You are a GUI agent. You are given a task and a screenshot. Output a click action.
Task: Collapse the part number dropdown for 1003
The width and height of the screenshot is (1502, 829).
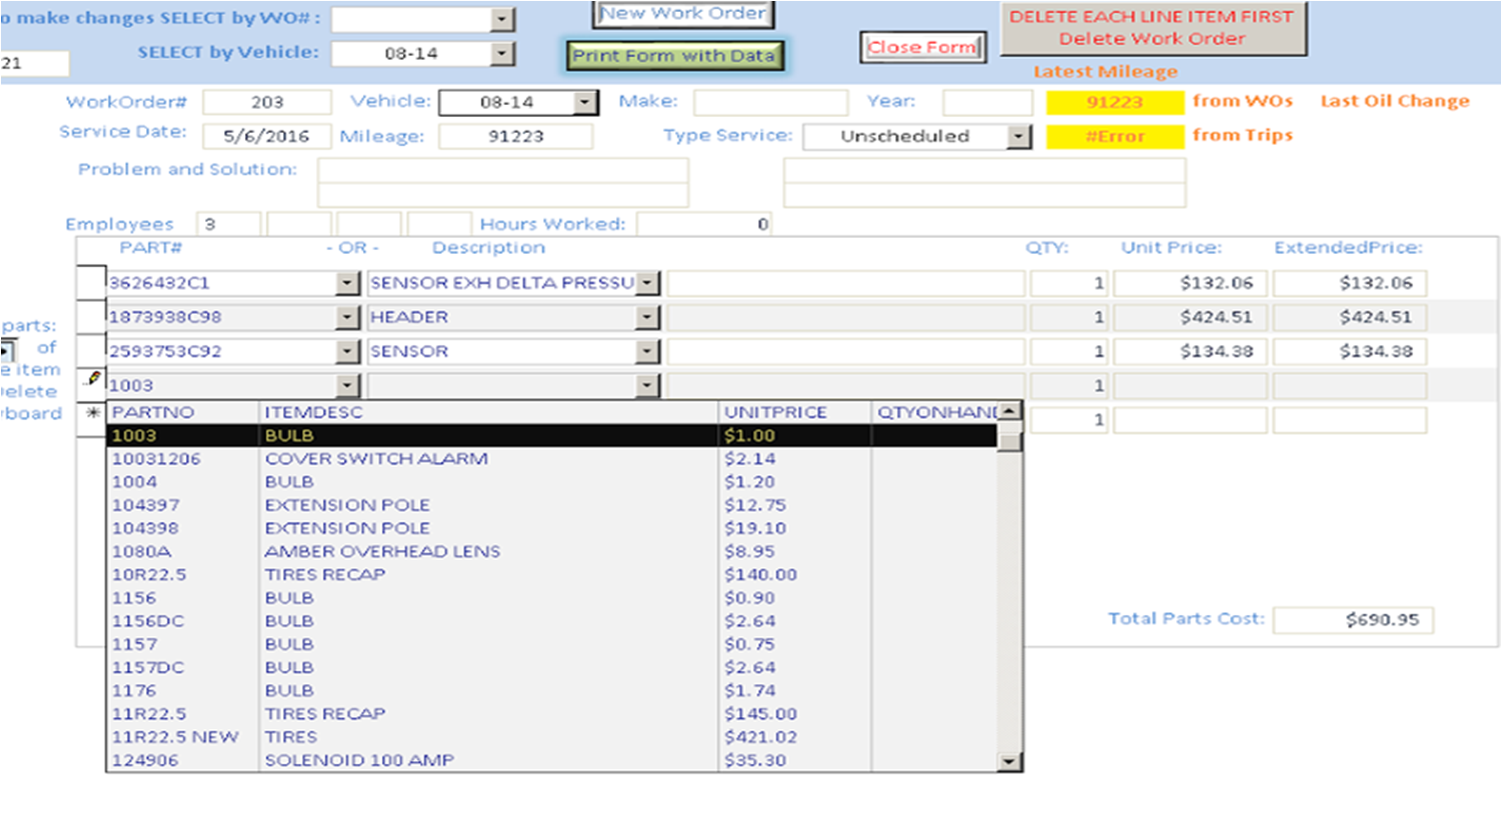[347, 385]
